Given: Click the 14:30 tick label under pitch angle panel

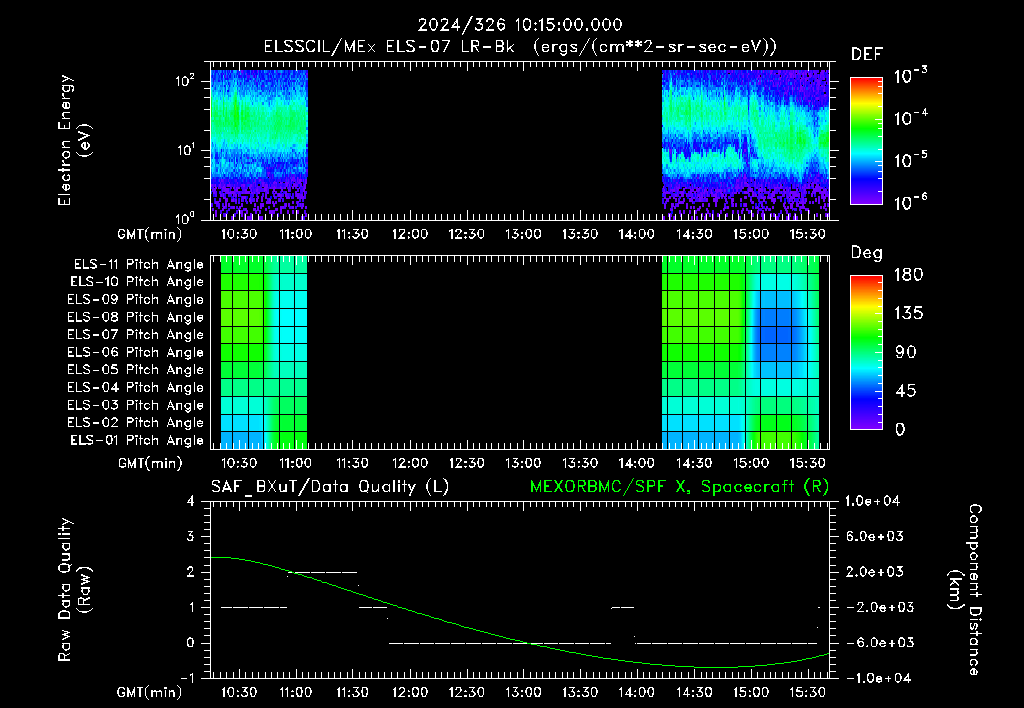Looking at the screenshot, I should point(694,463).
